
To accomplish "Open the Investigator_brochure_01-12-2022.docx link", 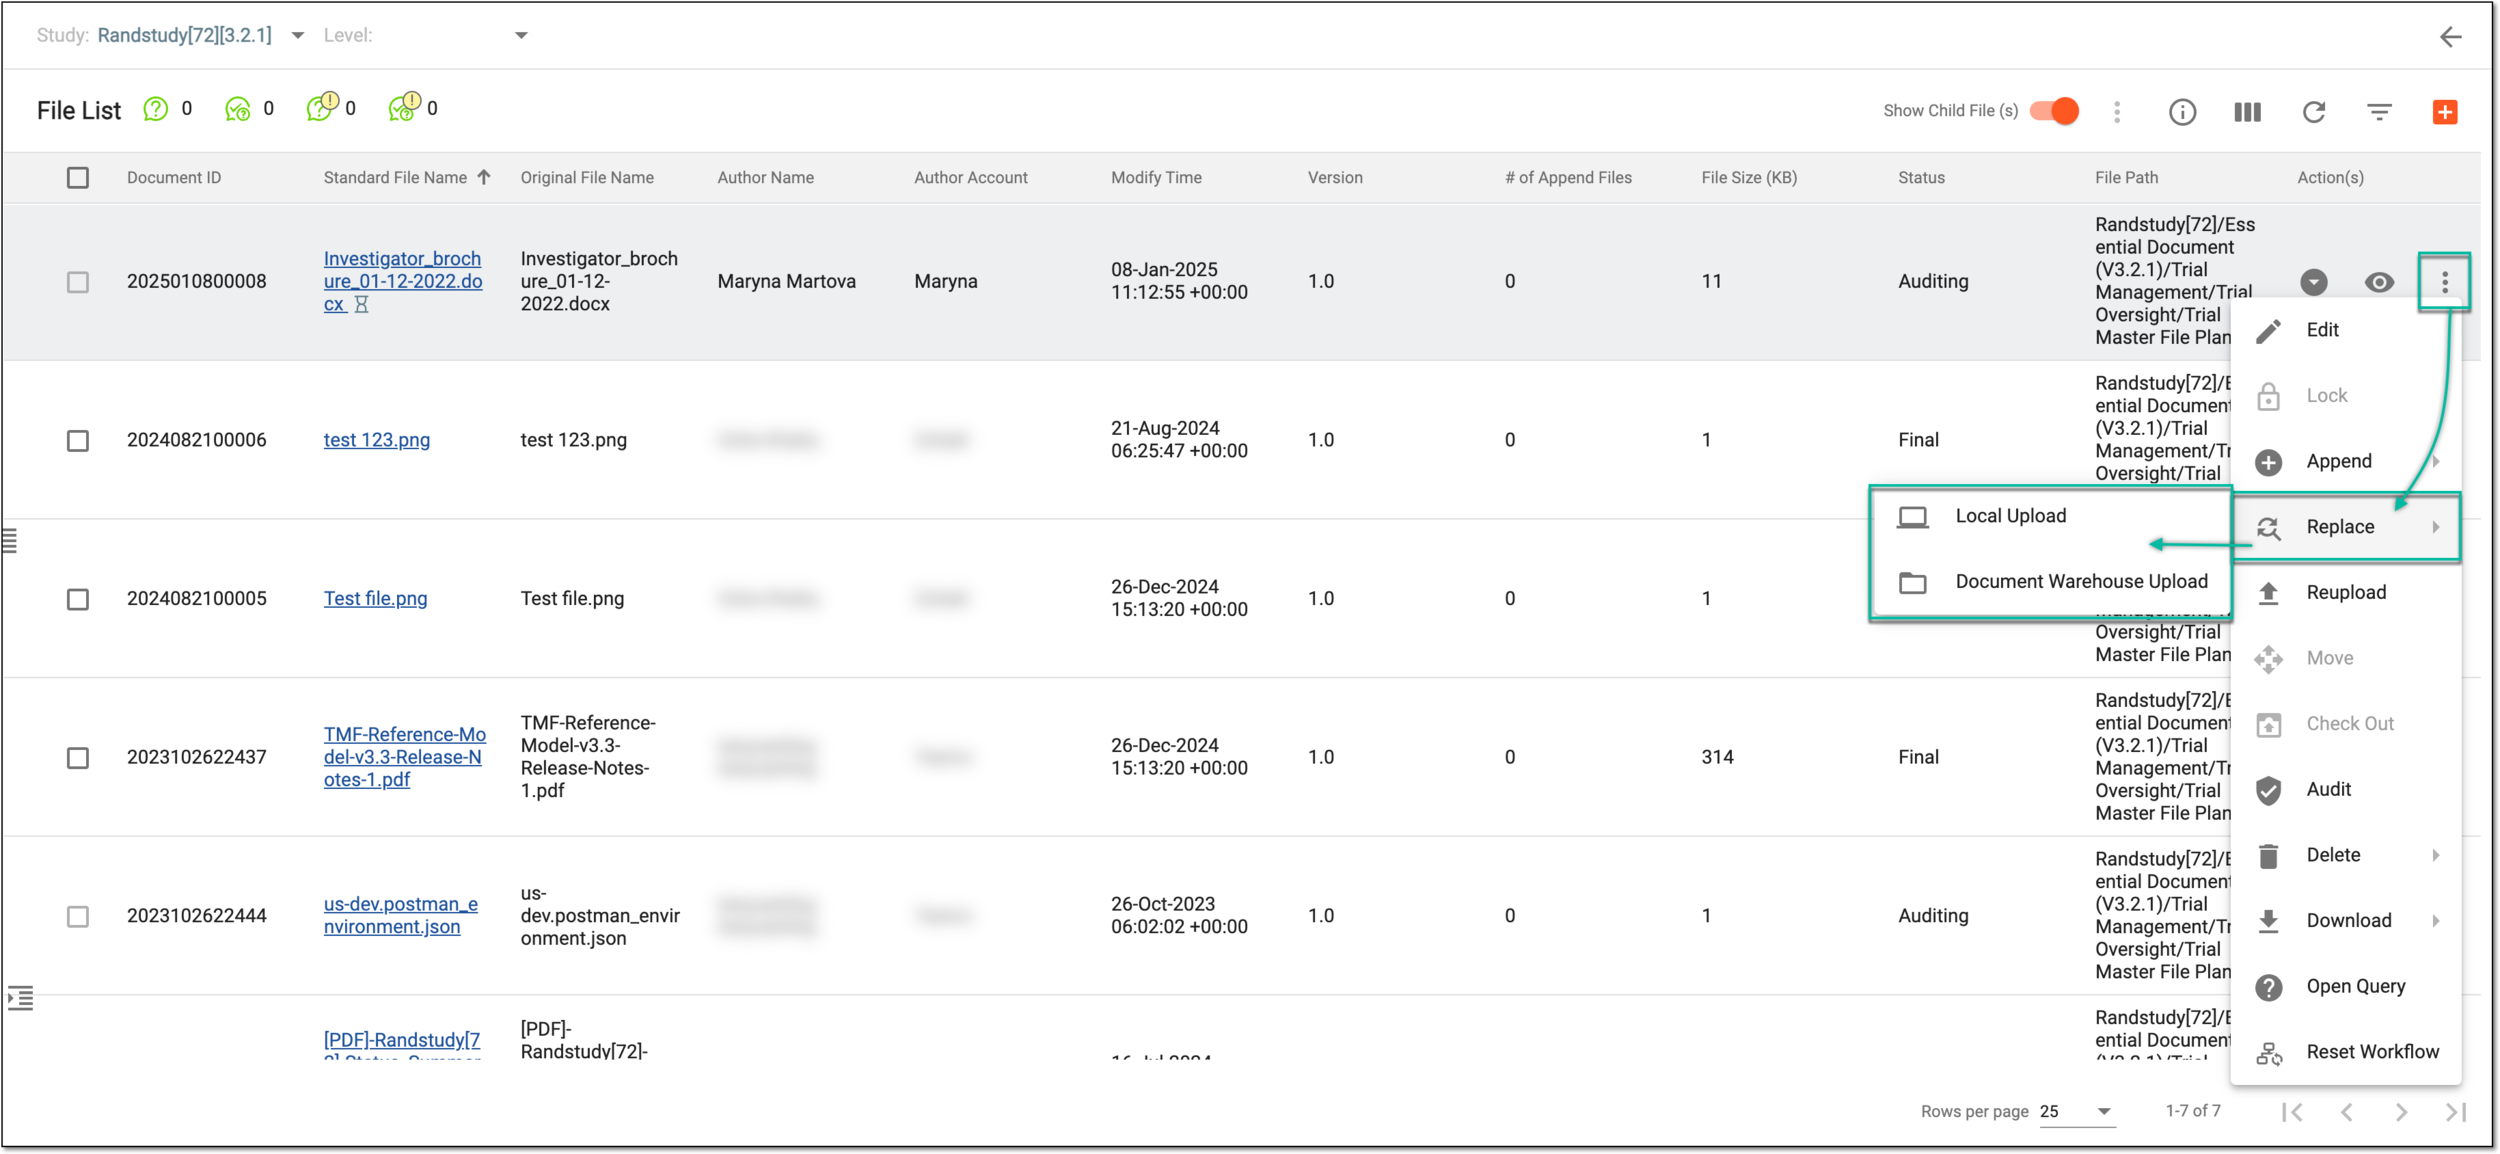I will (x=402, y=282).
